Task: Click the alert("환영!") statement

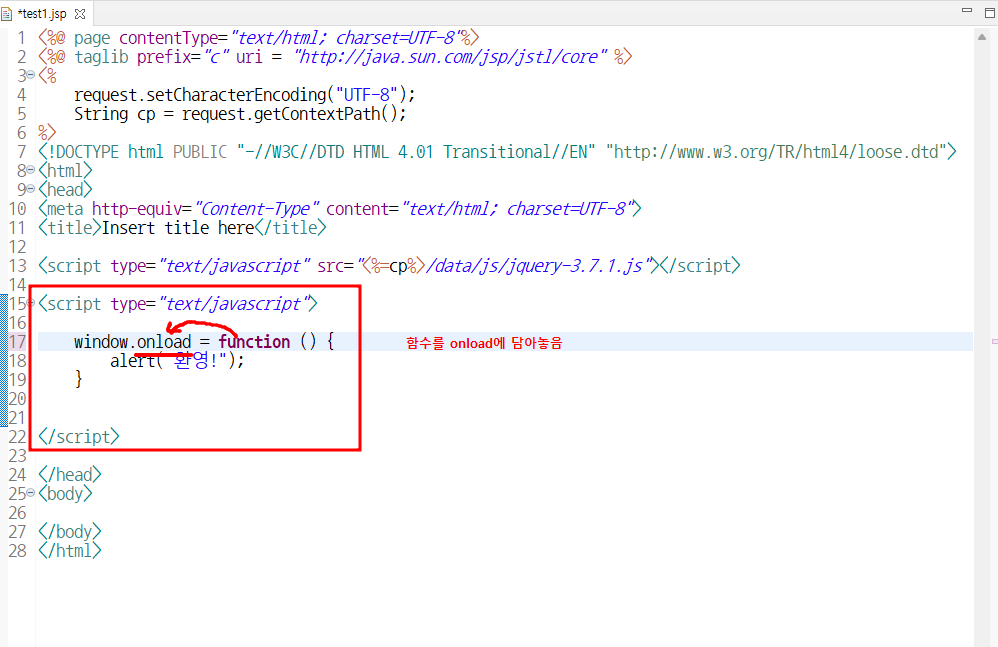Action: pos(177,361)
